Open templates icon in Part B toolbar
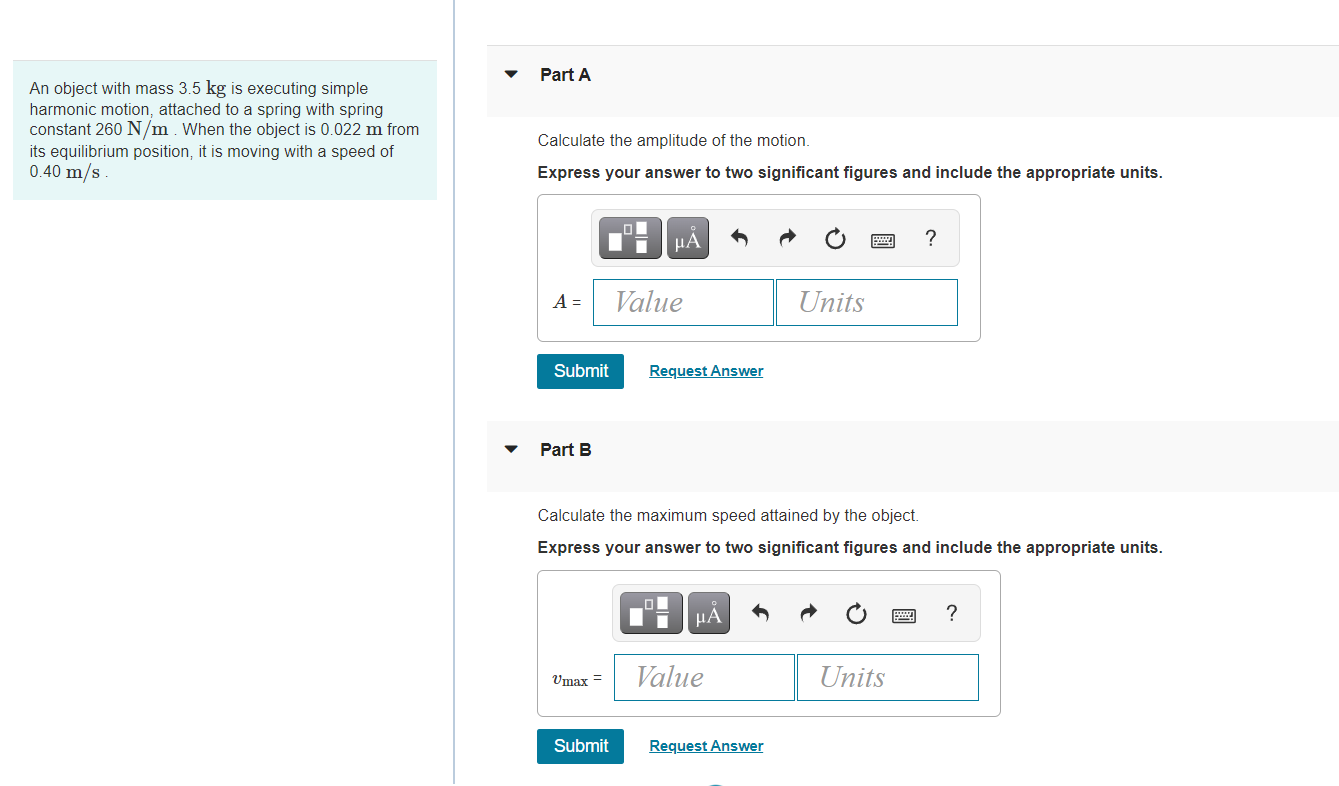The width and height of the screenshot is (1339, 786). click(652, 613)
